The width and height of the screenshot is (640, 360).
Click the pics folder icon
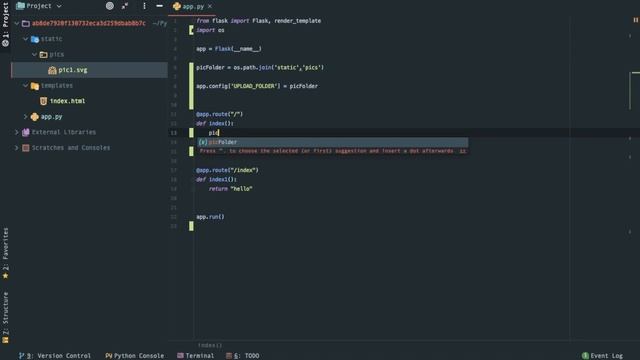(44, 55)
